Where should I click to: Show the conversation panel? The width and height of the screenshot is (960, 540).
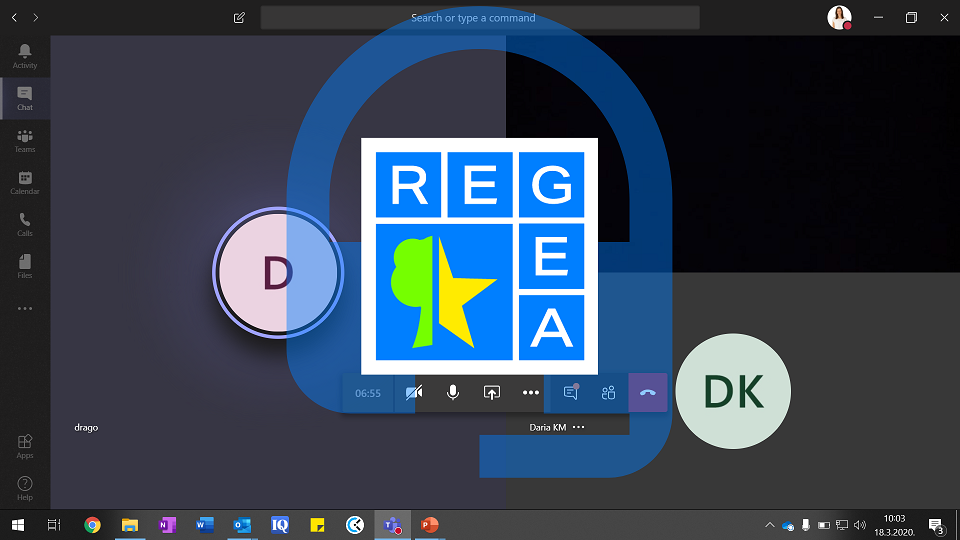coord(571,392)
